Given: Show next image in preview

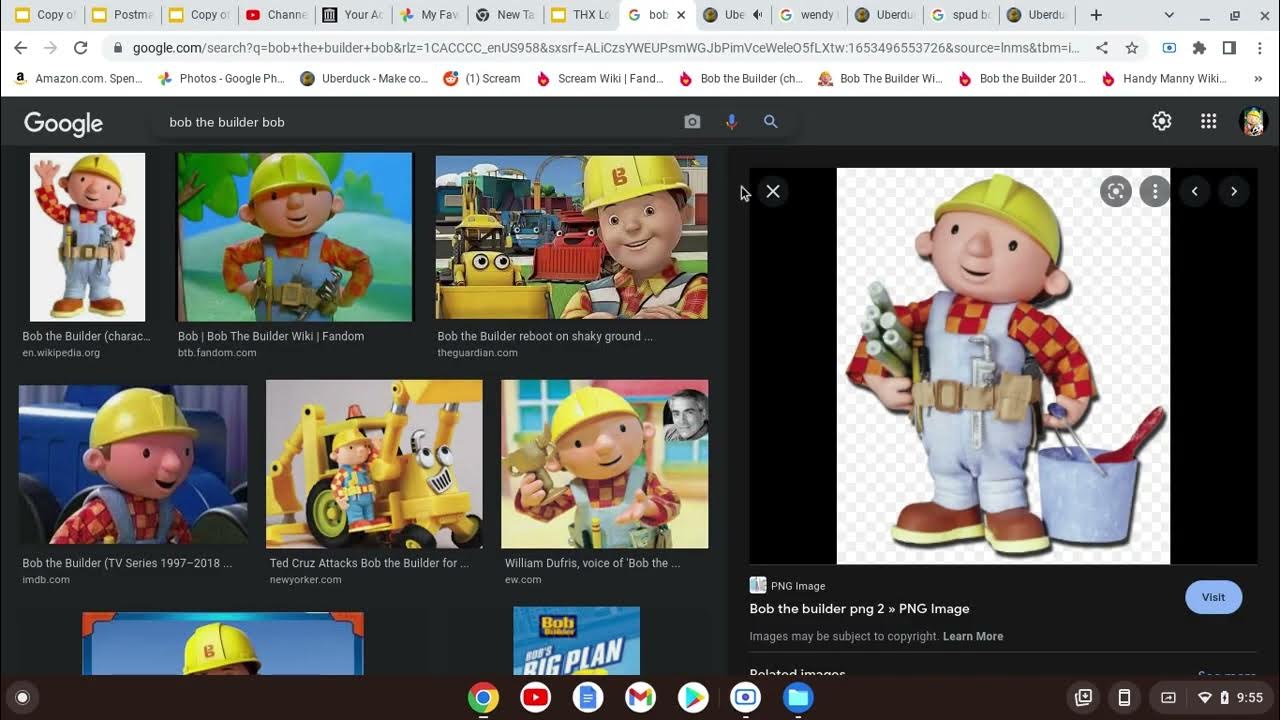Looking at the screenshot, I should click(x=1234, y=191).
